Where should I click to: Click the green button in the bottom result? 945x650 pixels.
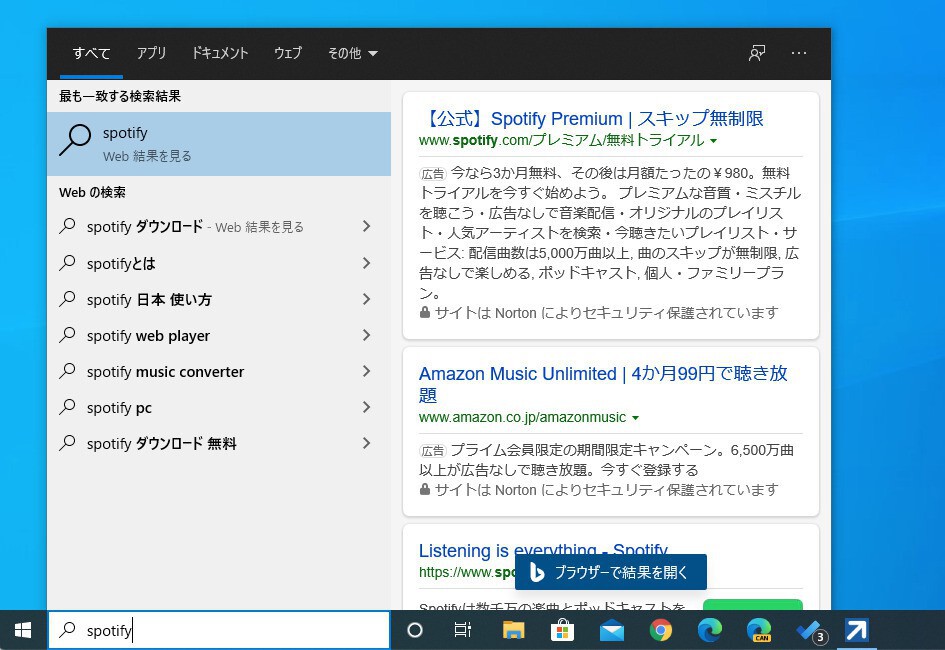(753, 604)
